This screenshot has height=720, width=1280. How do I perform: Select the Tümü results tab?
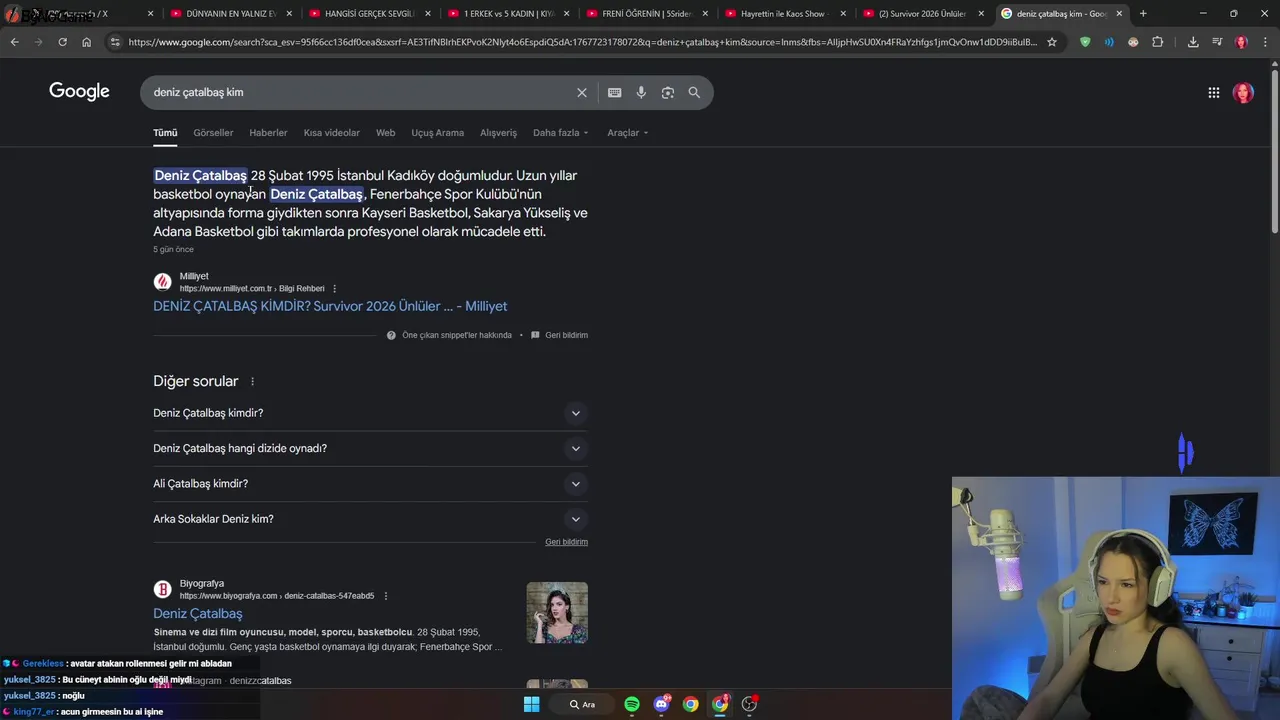[x=165, y=133]
